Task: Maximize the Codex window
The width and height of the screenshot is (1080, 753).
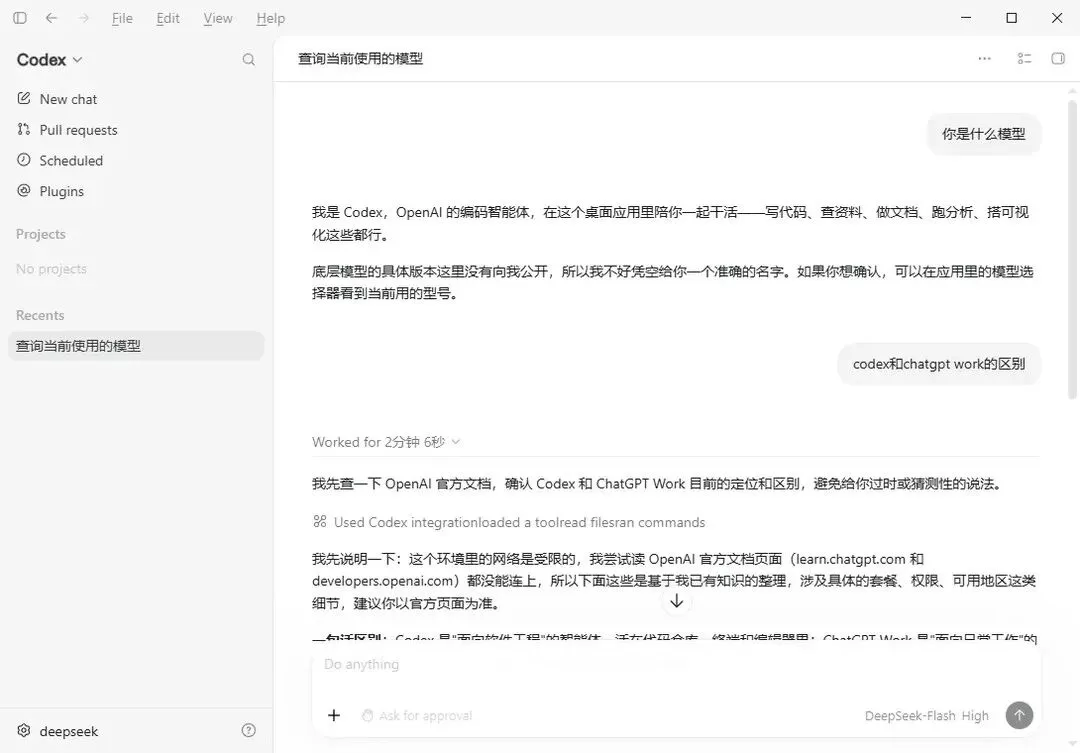Action: pyautogui.click(x=1011, y=18)
